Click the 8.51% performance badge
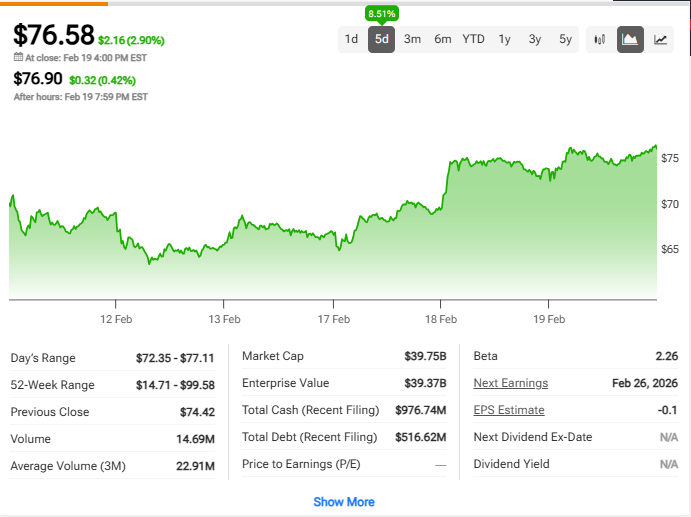Screen dimensions: 691x517 tap(382, 14)
